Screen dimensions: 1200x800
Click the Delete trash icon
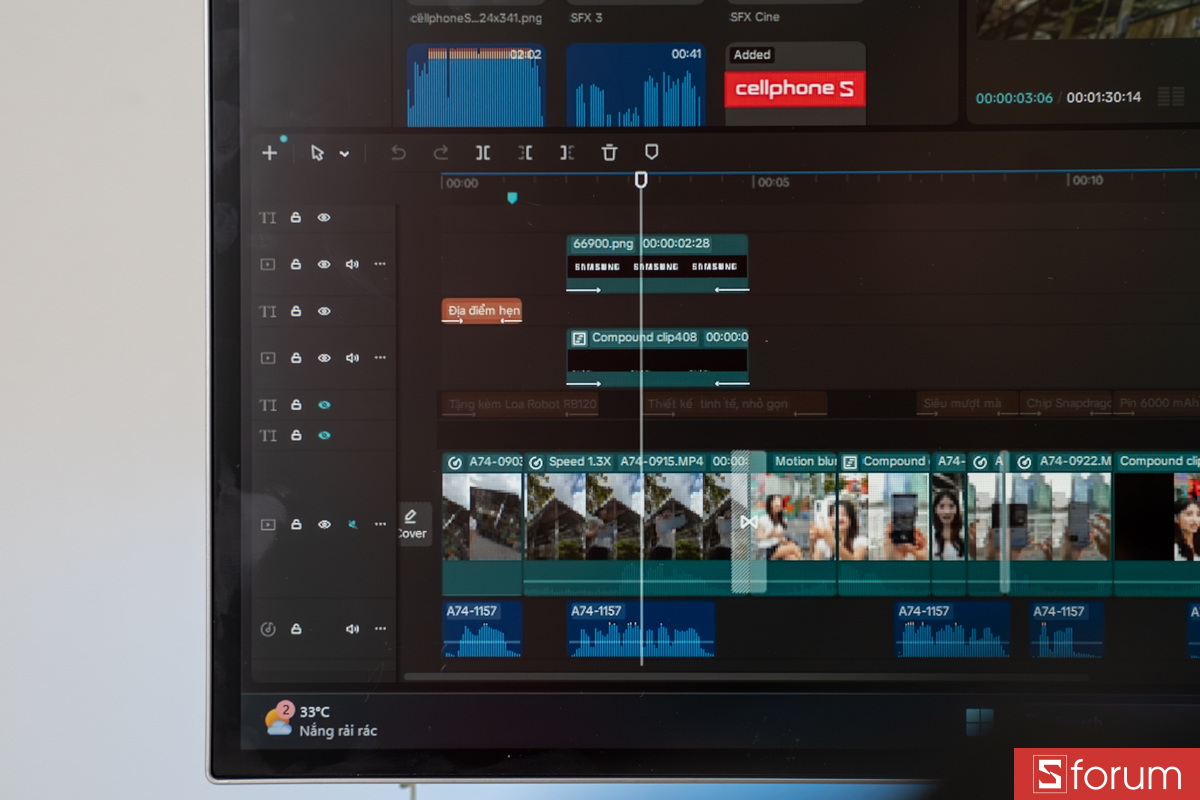coord(609,153)
